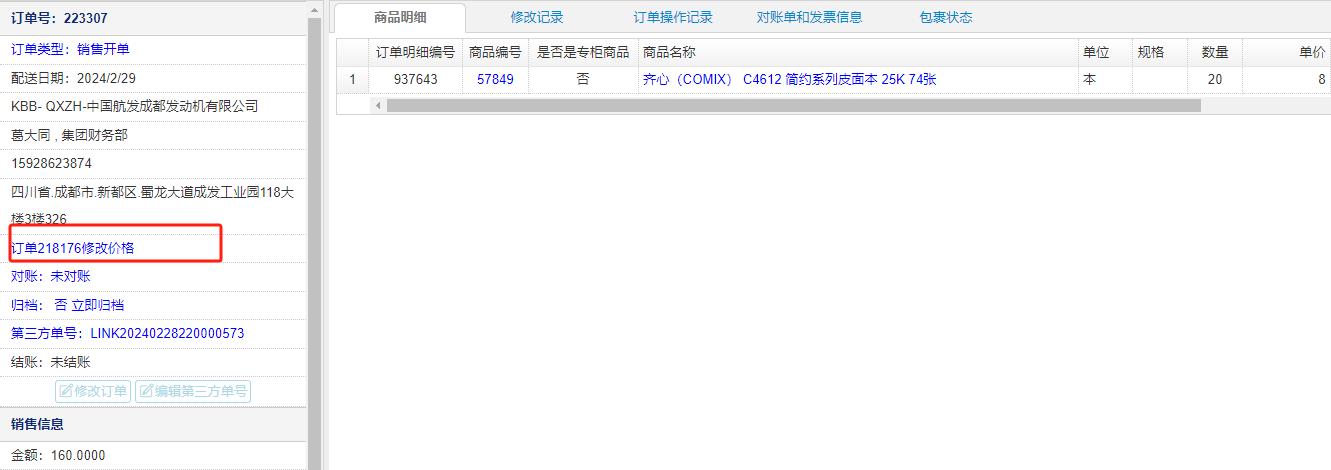Click the horizontal scrollbar left arrow
The height and width of the screenshot is (470, 1331).
click(x=378, y=105)
